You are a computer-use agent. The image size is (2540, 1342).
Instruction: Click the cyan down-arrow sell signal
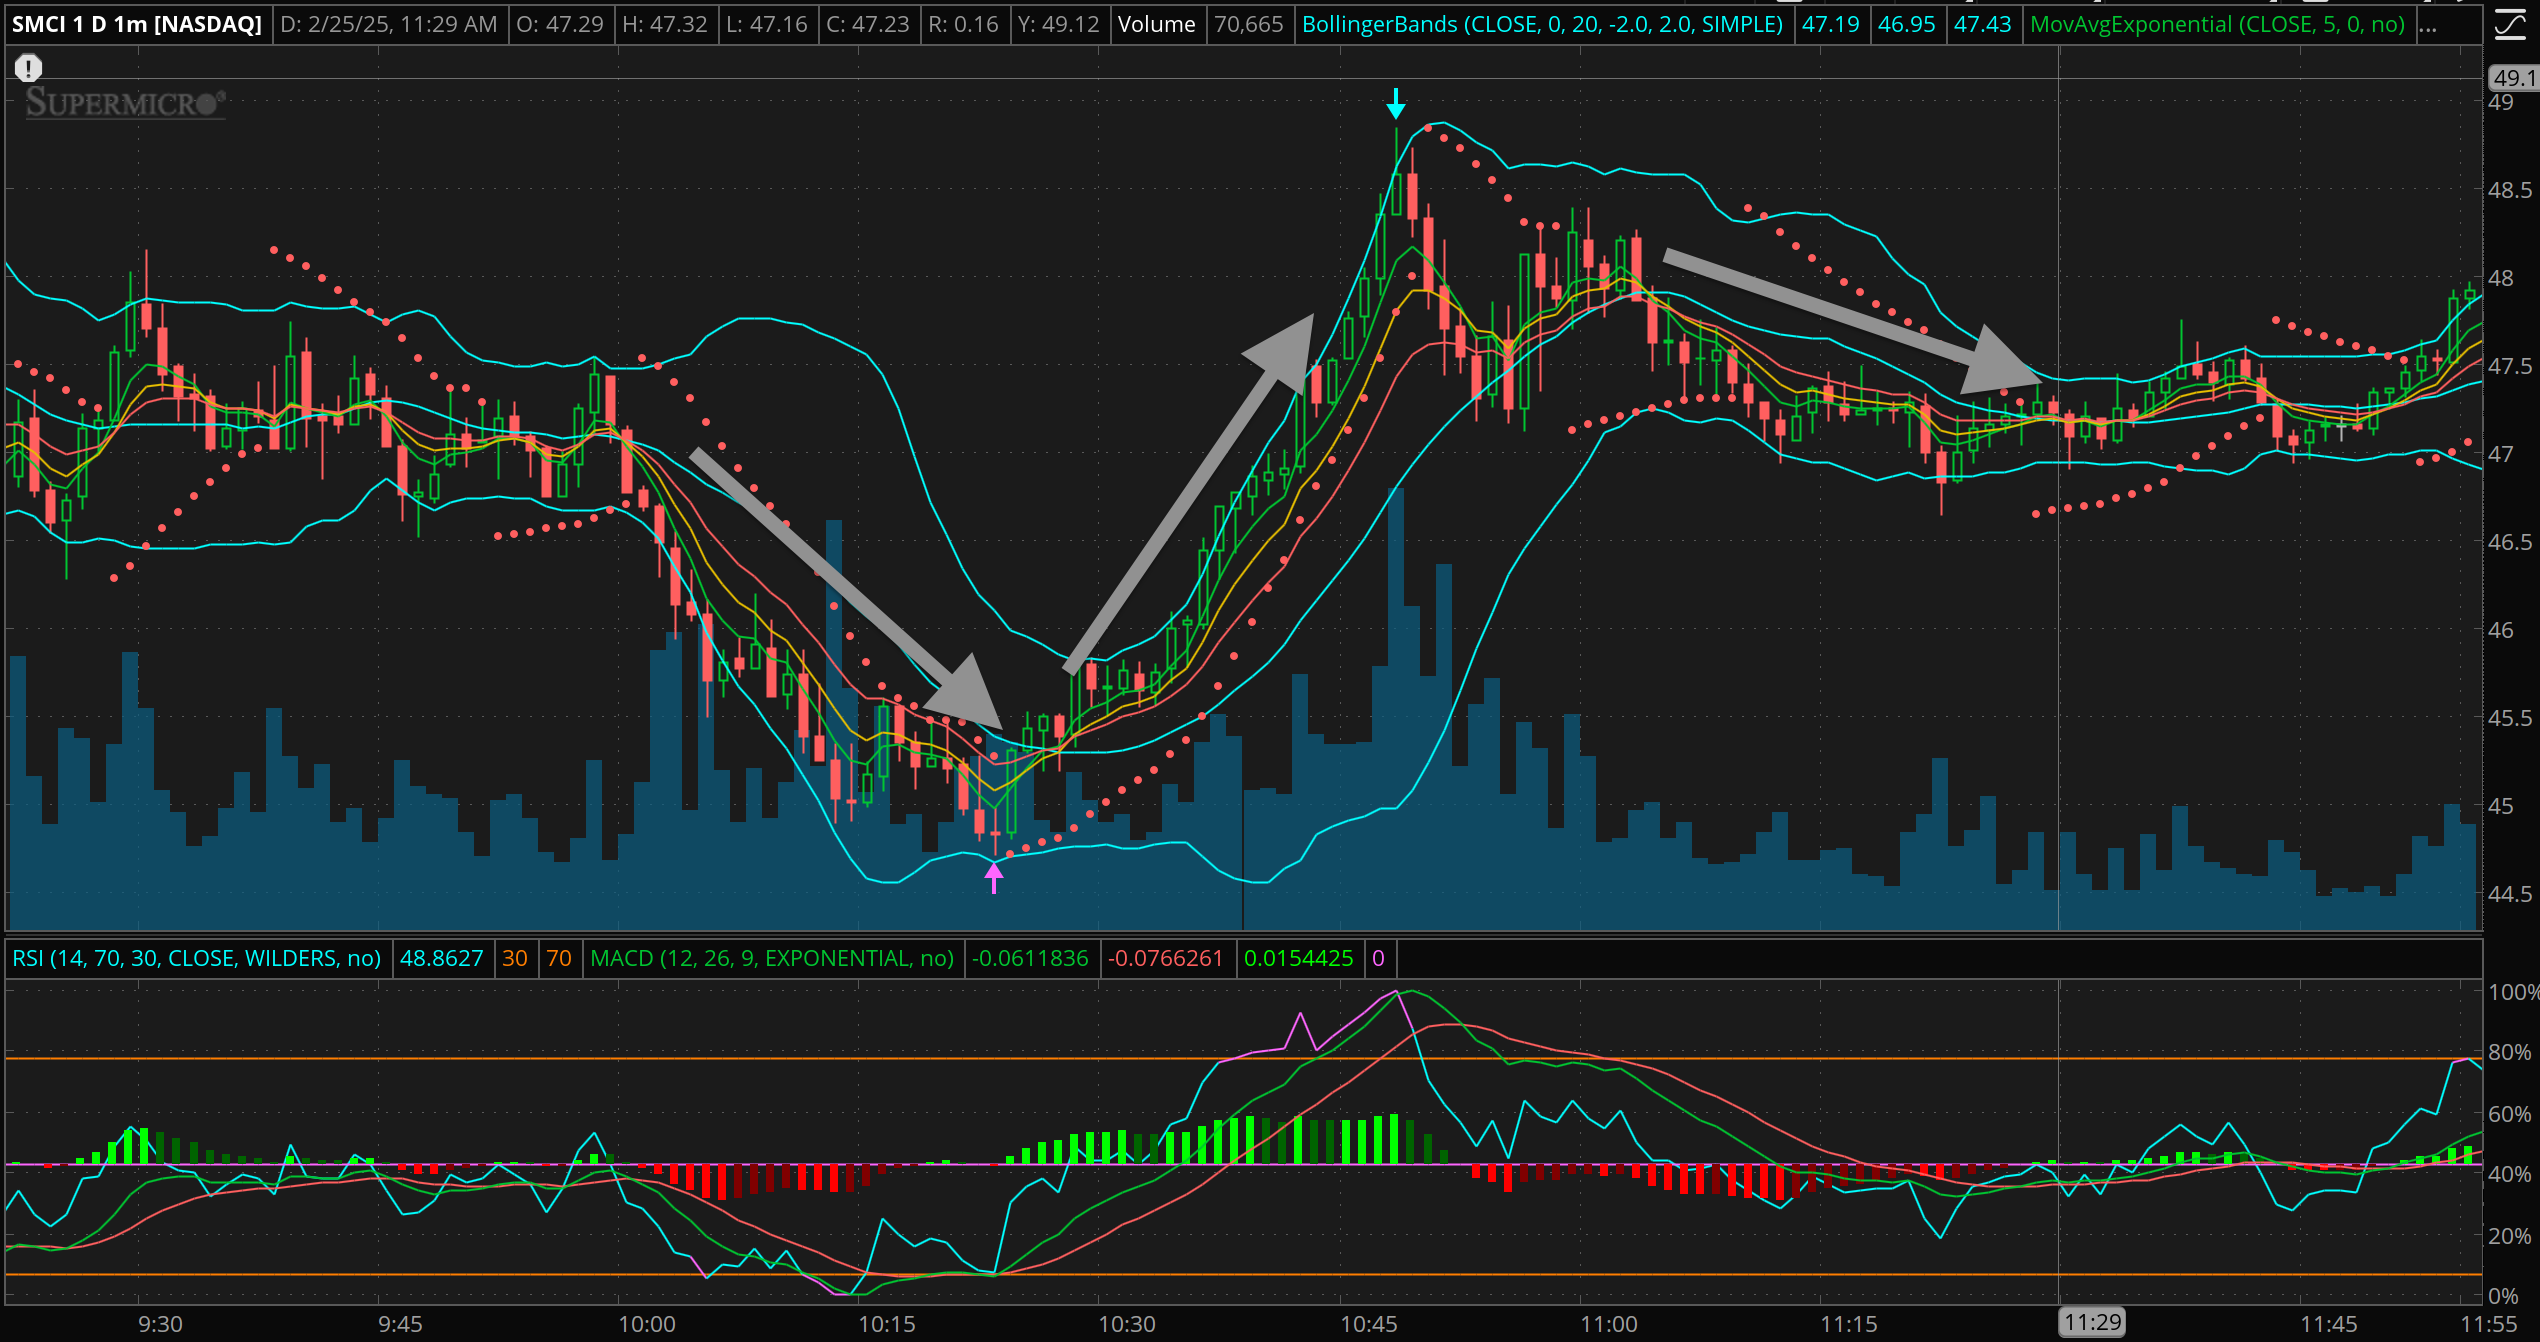tap(1396, 103)
